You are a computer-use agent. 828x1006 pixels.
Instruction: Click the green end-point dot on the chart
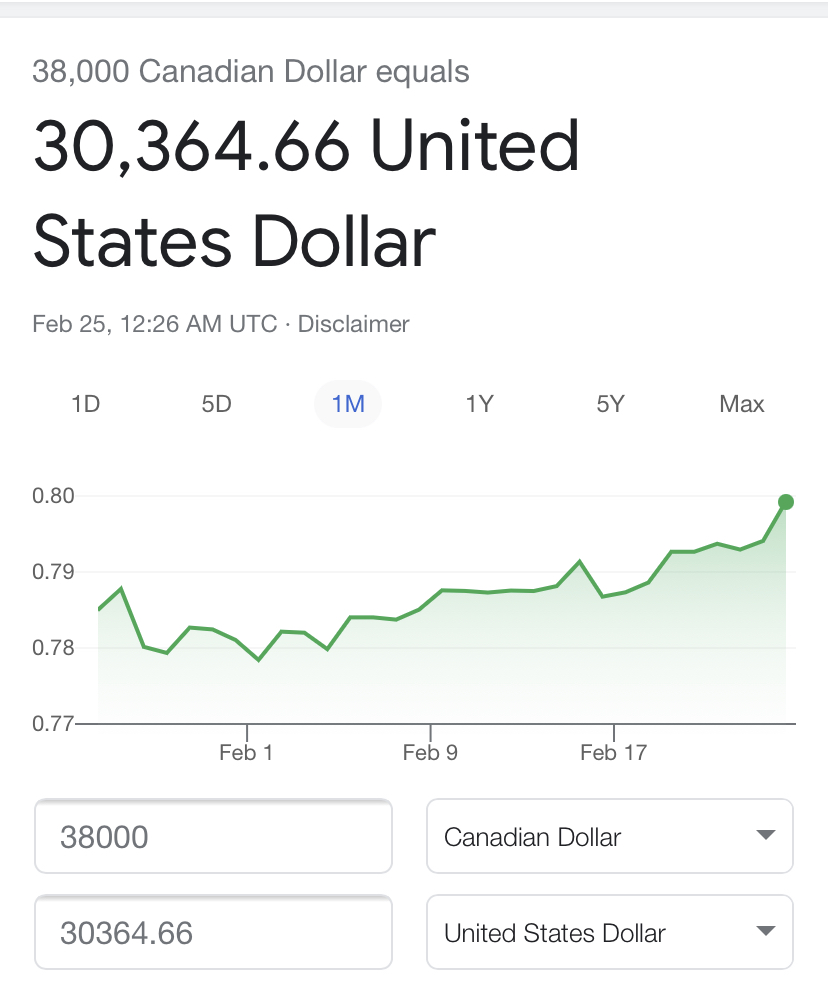tap(786, 502)
